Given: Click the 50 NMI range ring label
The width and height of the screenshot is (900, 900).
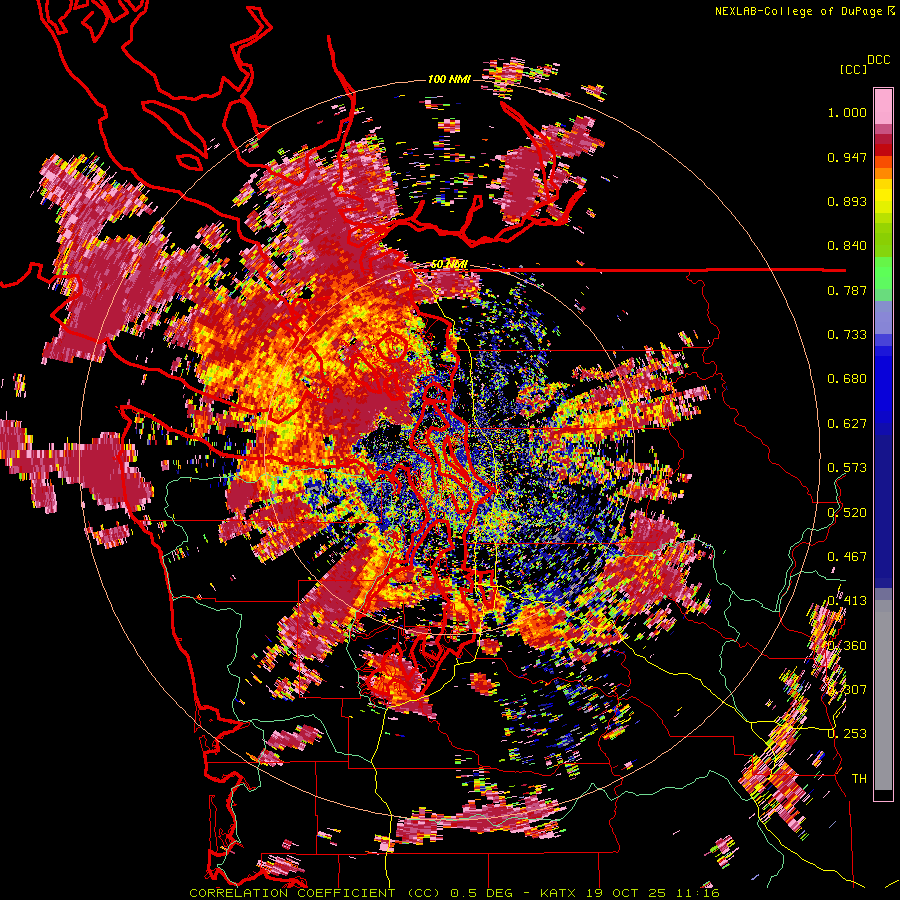Looking at the screenshot, I should coord(449,265).
